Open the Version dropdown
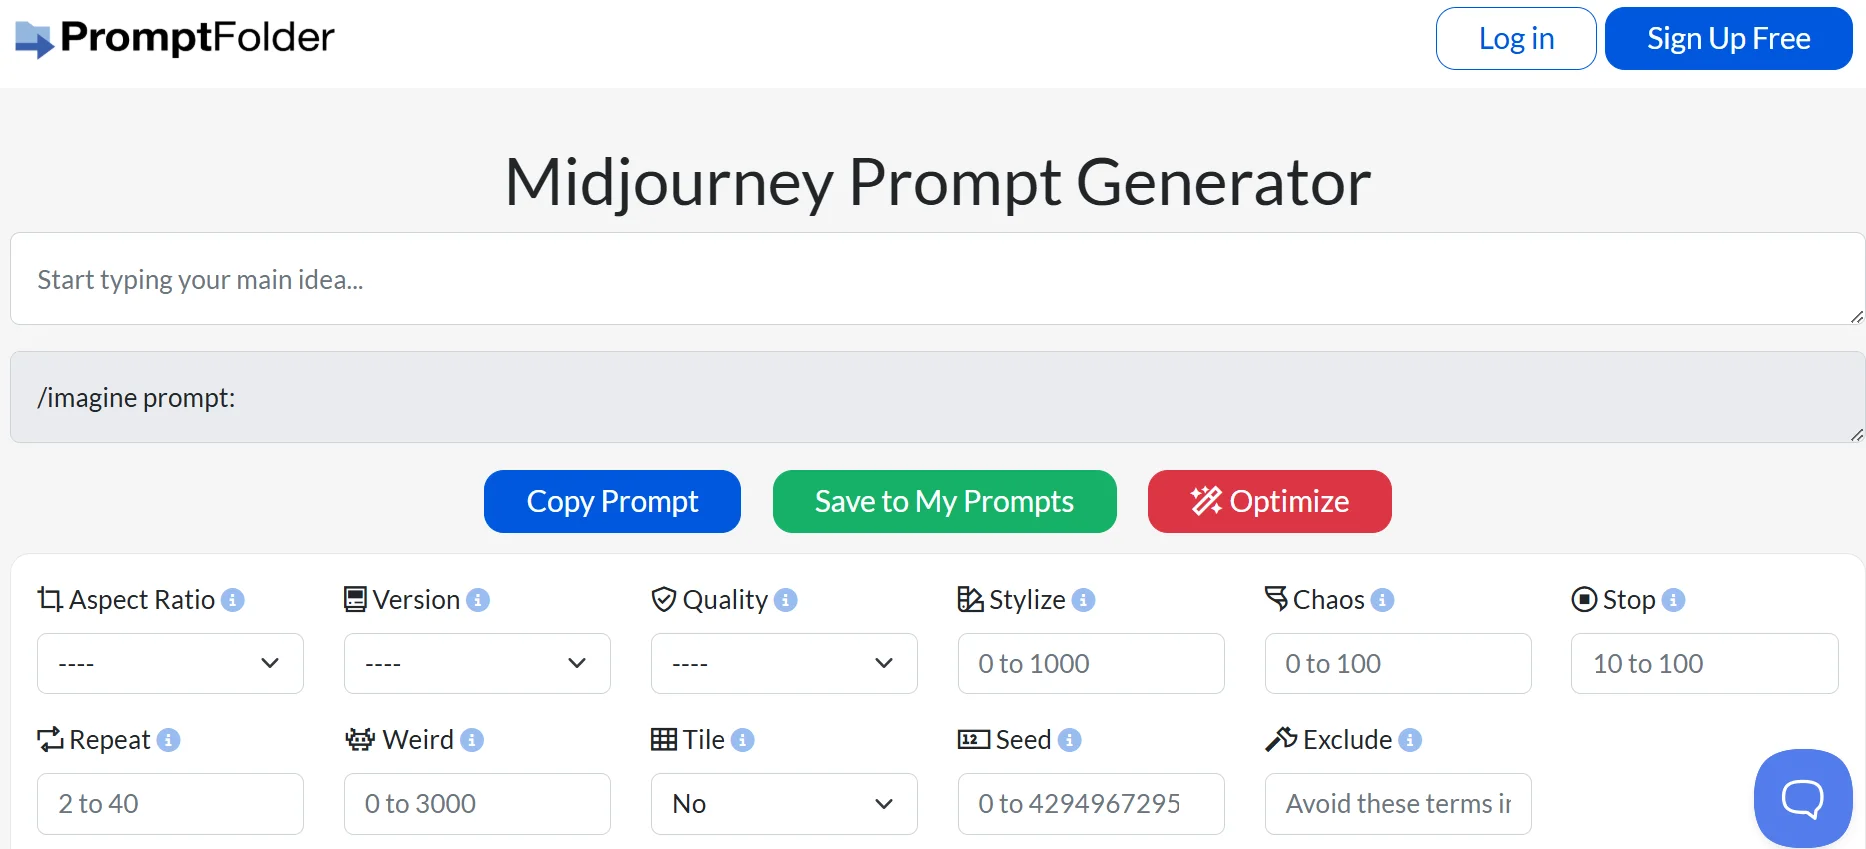The height and width of the screenshot is (849, 1866). pos(477,663)
